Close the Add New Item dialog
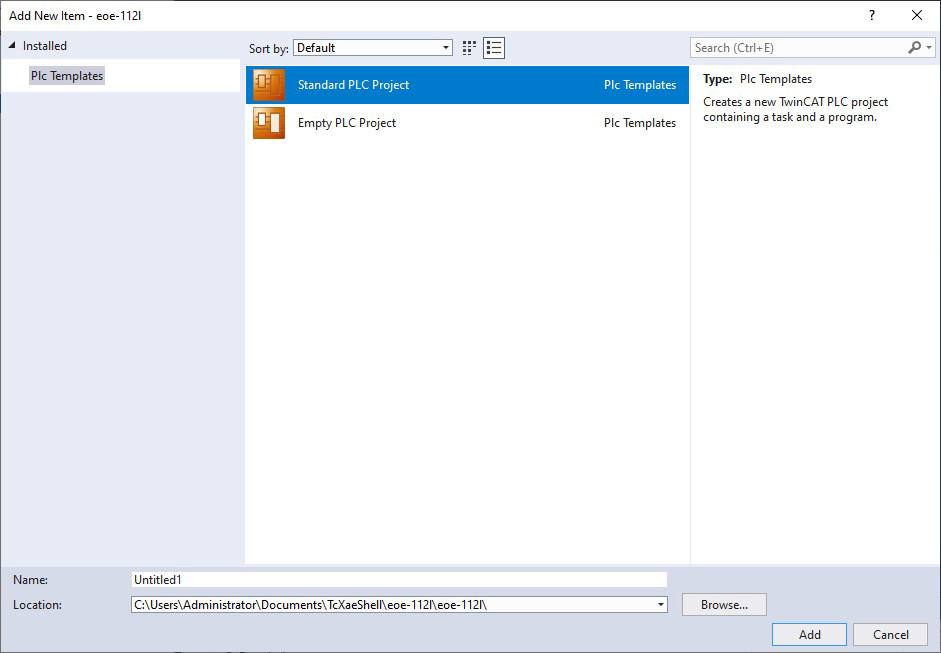 coord(917,15)
